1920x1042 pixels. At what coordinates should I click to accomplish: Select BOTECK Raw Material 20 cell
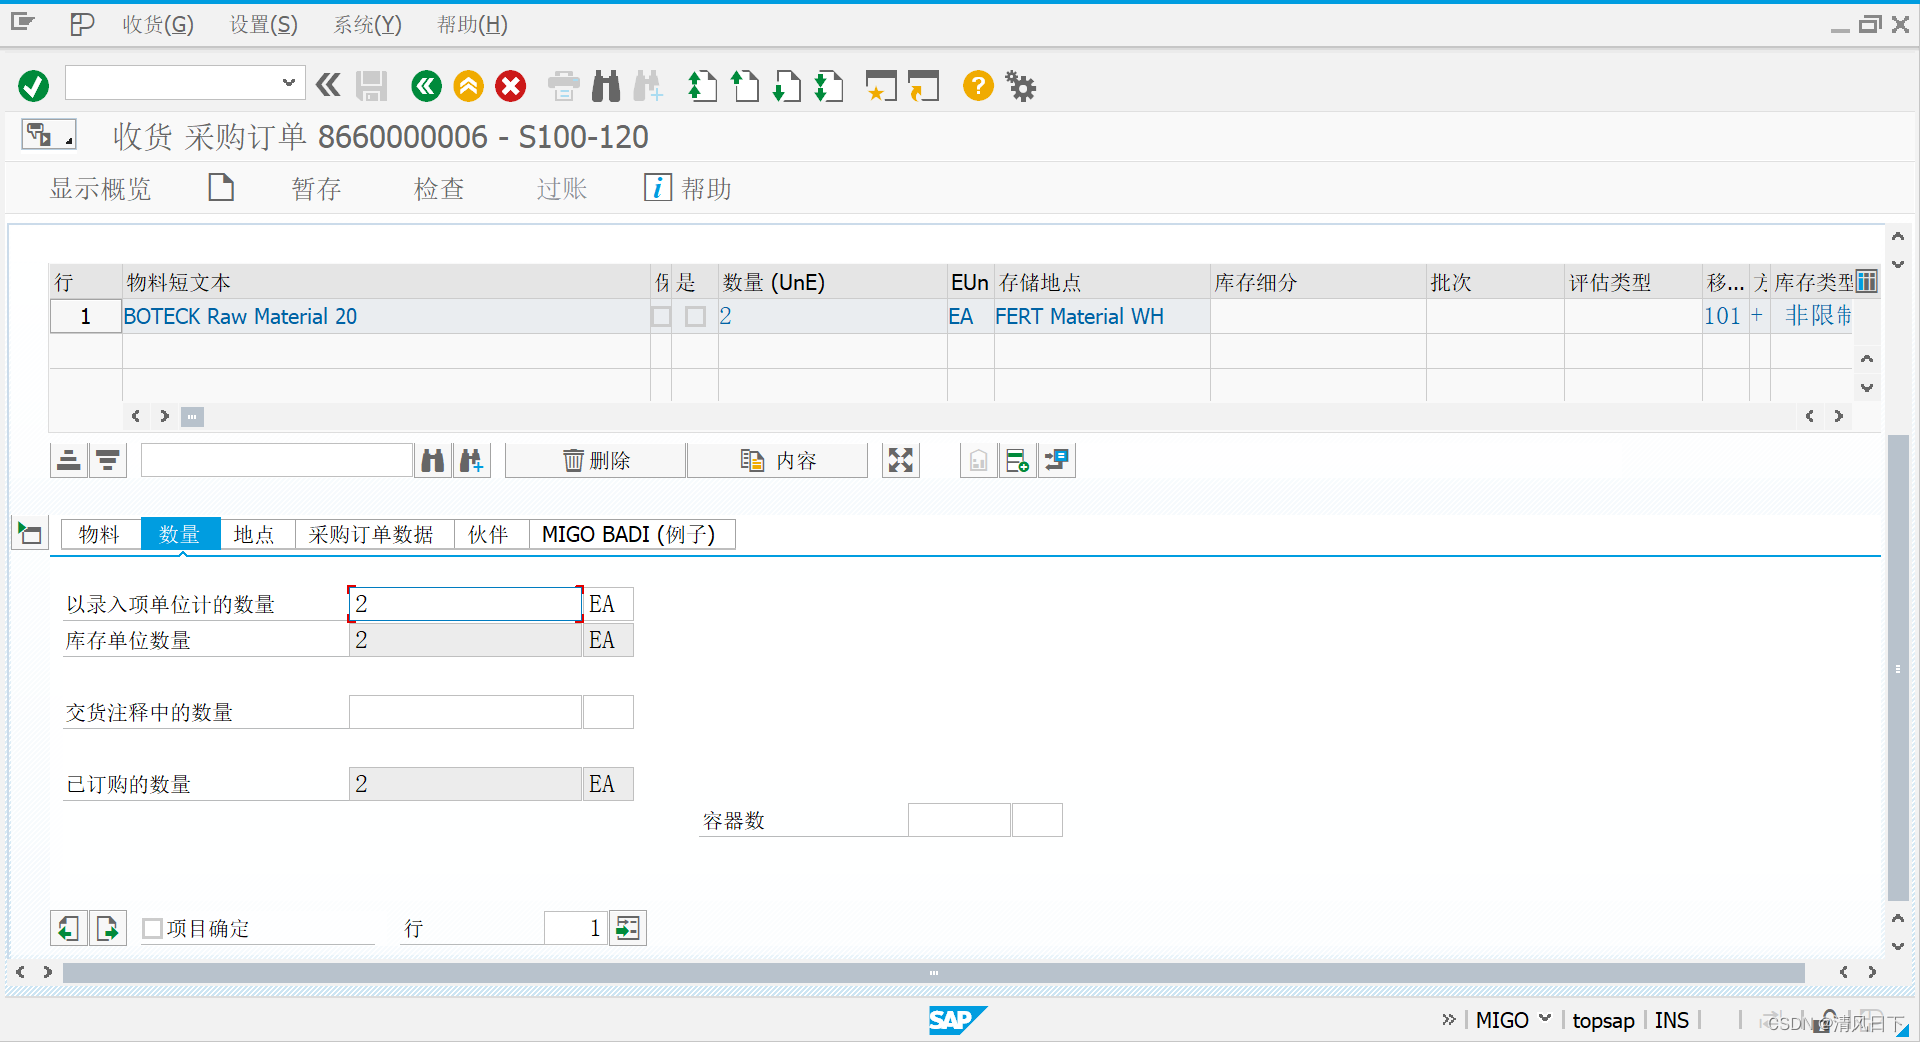point(386,316)
